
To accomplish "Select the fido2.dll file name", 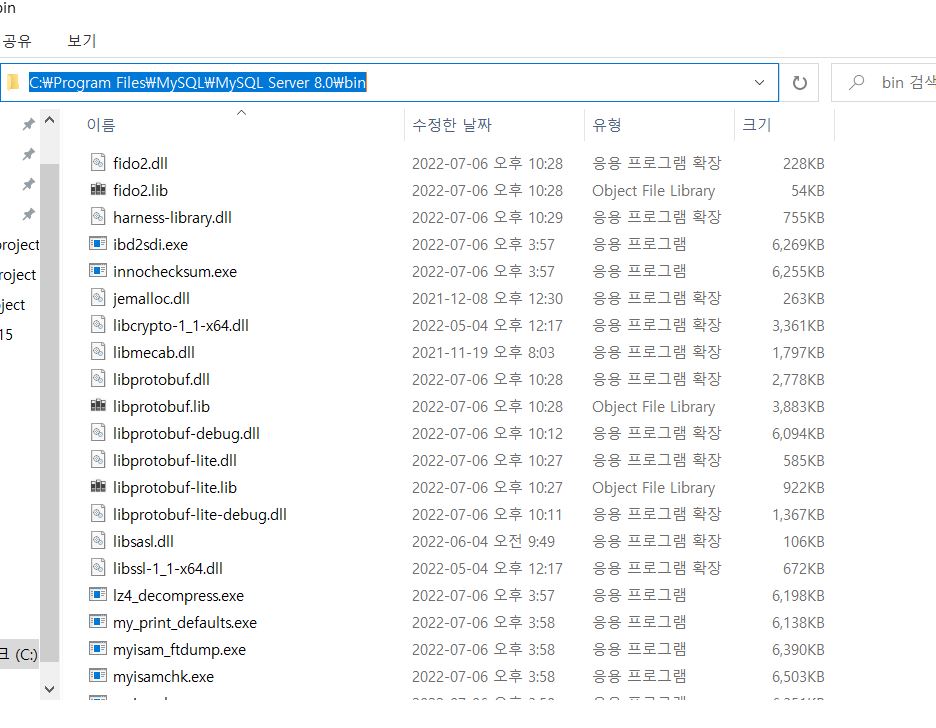I will (x=140, y=163).
